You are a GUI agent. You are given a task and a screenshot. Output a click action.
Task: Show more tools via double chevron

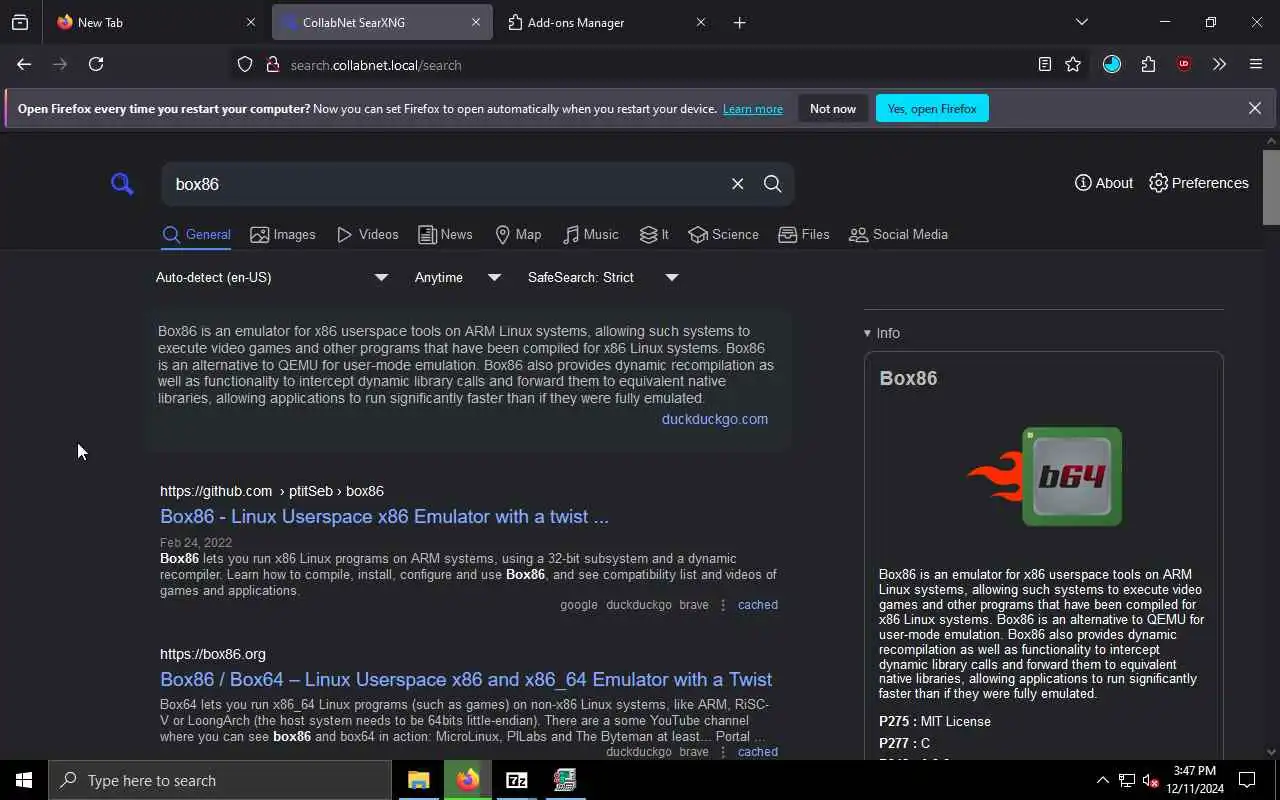tap(1219, 64)
